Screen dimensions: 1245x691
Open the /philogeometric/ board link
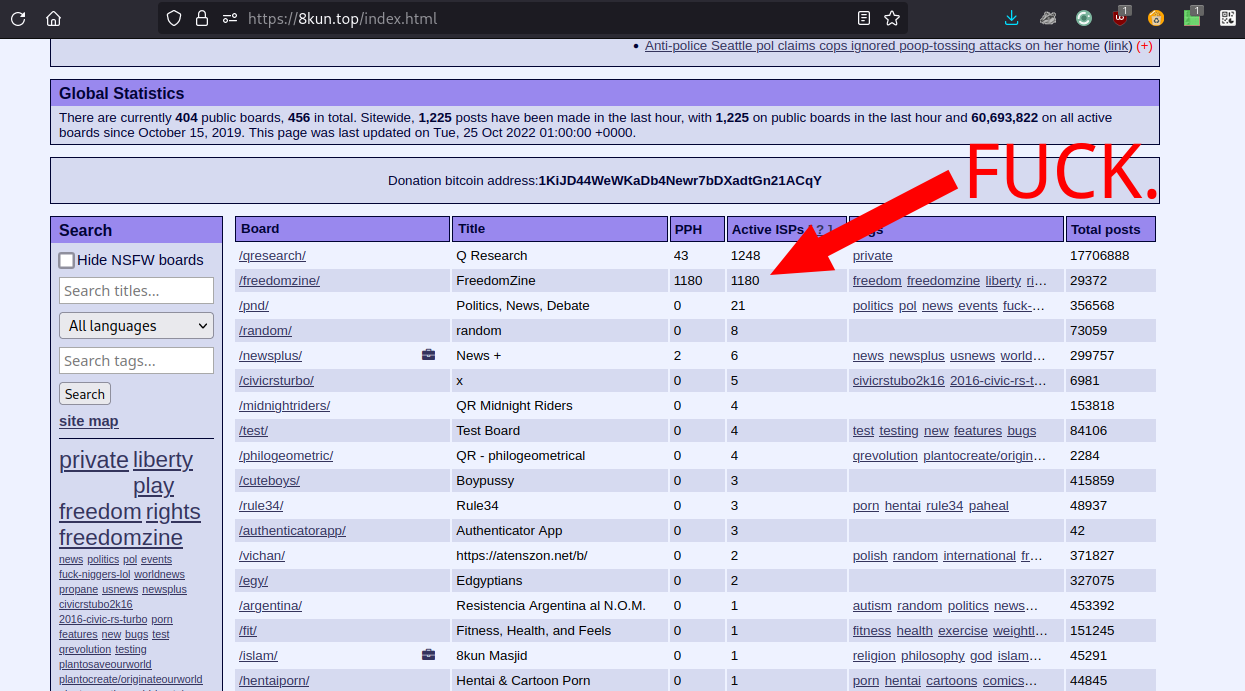coord(286,456)
